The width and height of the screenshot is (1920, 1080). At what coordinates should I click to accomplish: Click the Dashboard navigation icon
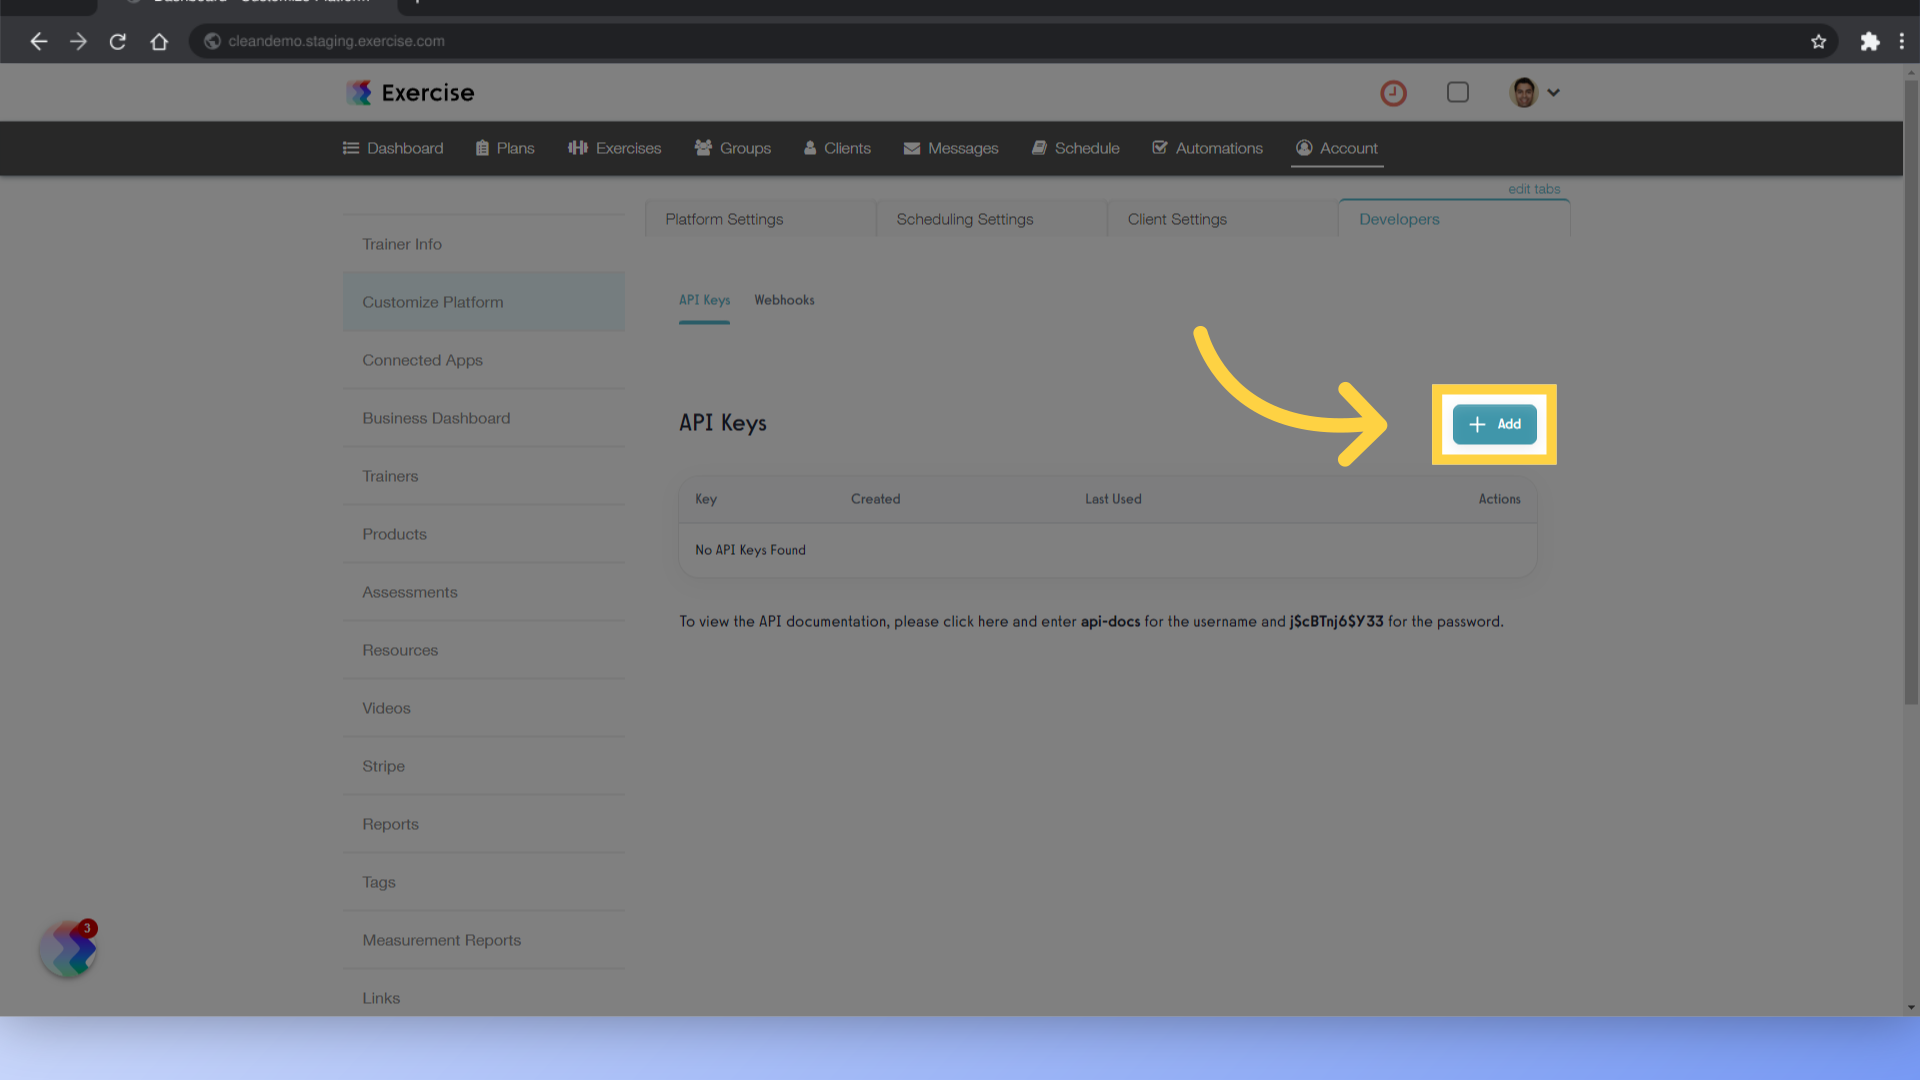349,148
